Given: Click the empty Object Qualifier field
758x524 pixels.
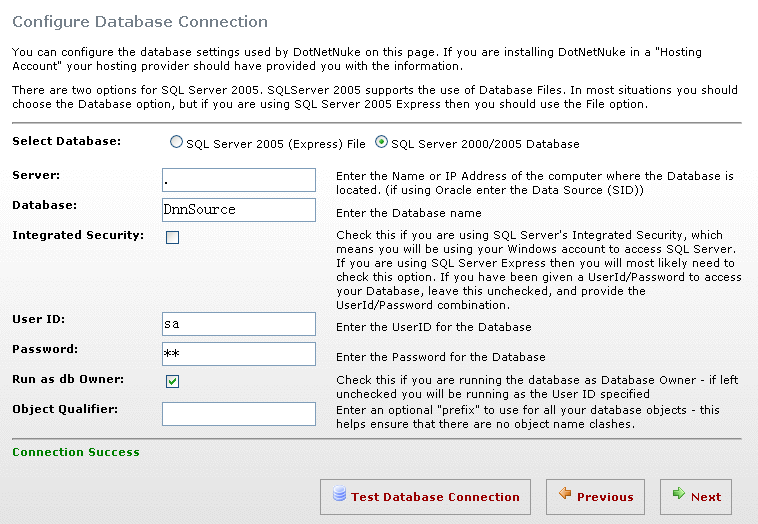Looking at the screenshot, I should [239, 414].
